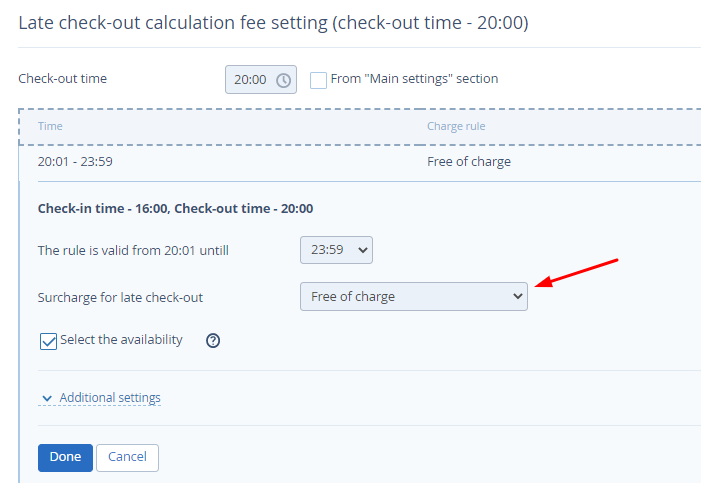The width and height of the screenshot is (701, 483).
Task: Click the Free of charge rule cell
Action: [469, 161]
